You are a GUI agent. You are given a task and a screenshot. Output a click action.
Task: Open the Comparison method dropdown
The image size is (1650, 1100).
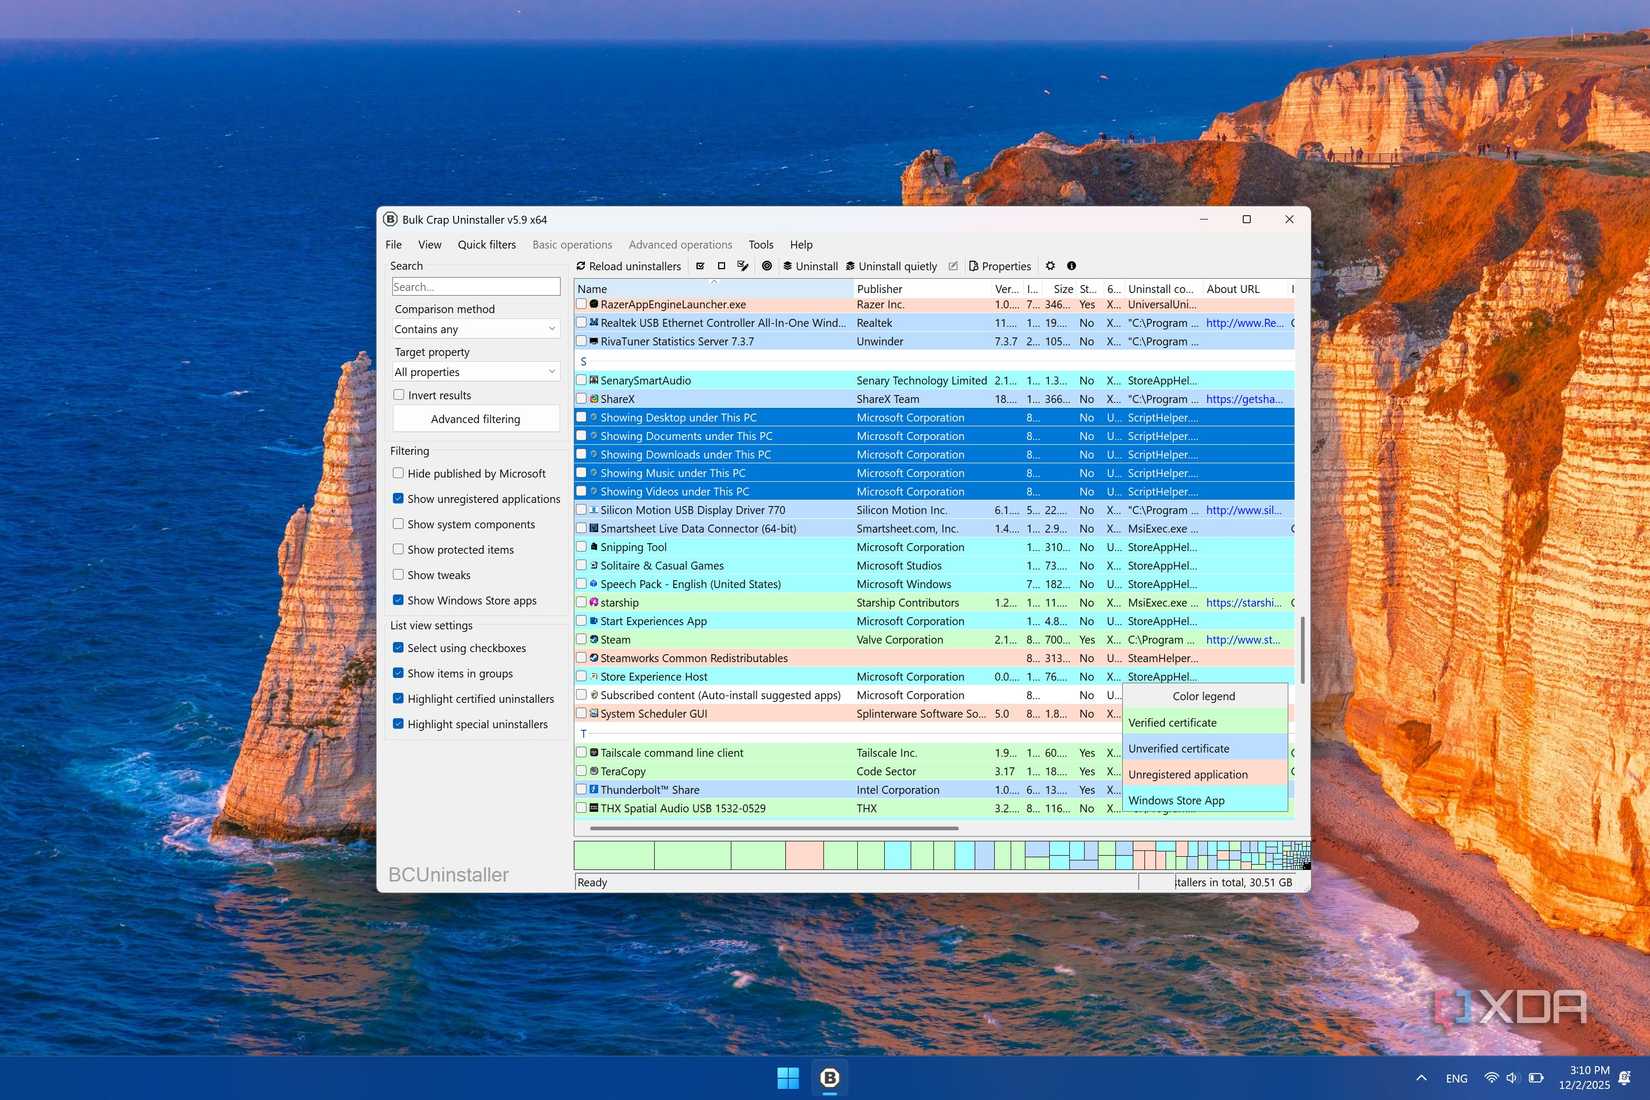tap(476, 329)
